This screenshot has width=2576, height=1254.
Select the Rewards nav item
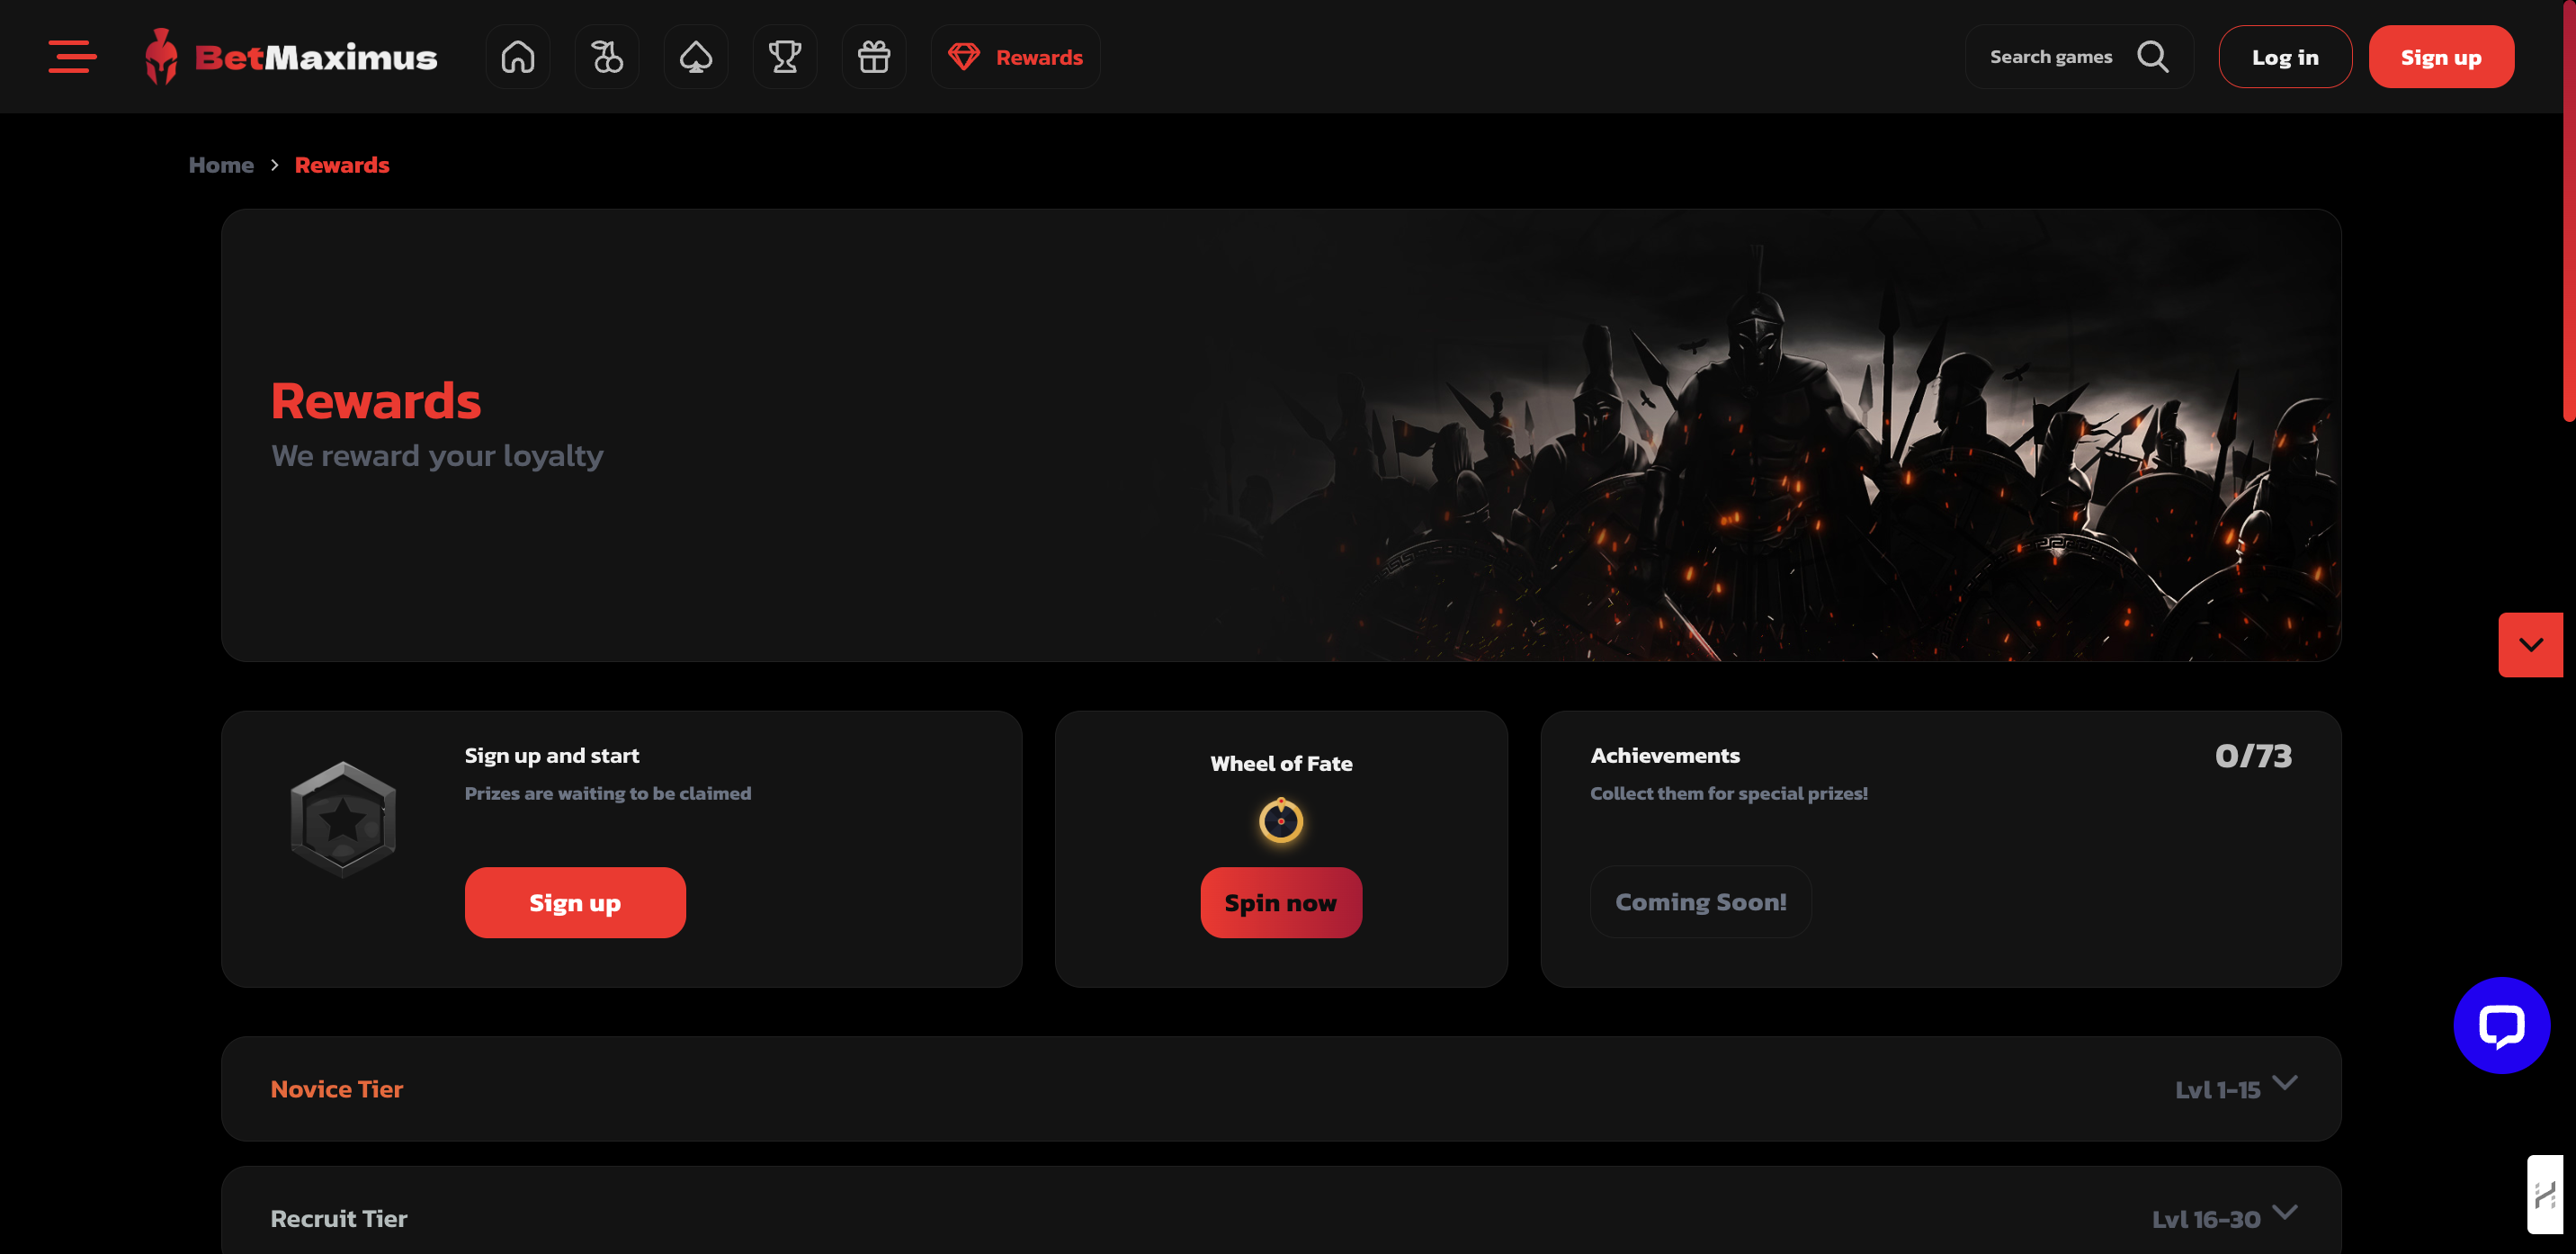pos(1016,57)
